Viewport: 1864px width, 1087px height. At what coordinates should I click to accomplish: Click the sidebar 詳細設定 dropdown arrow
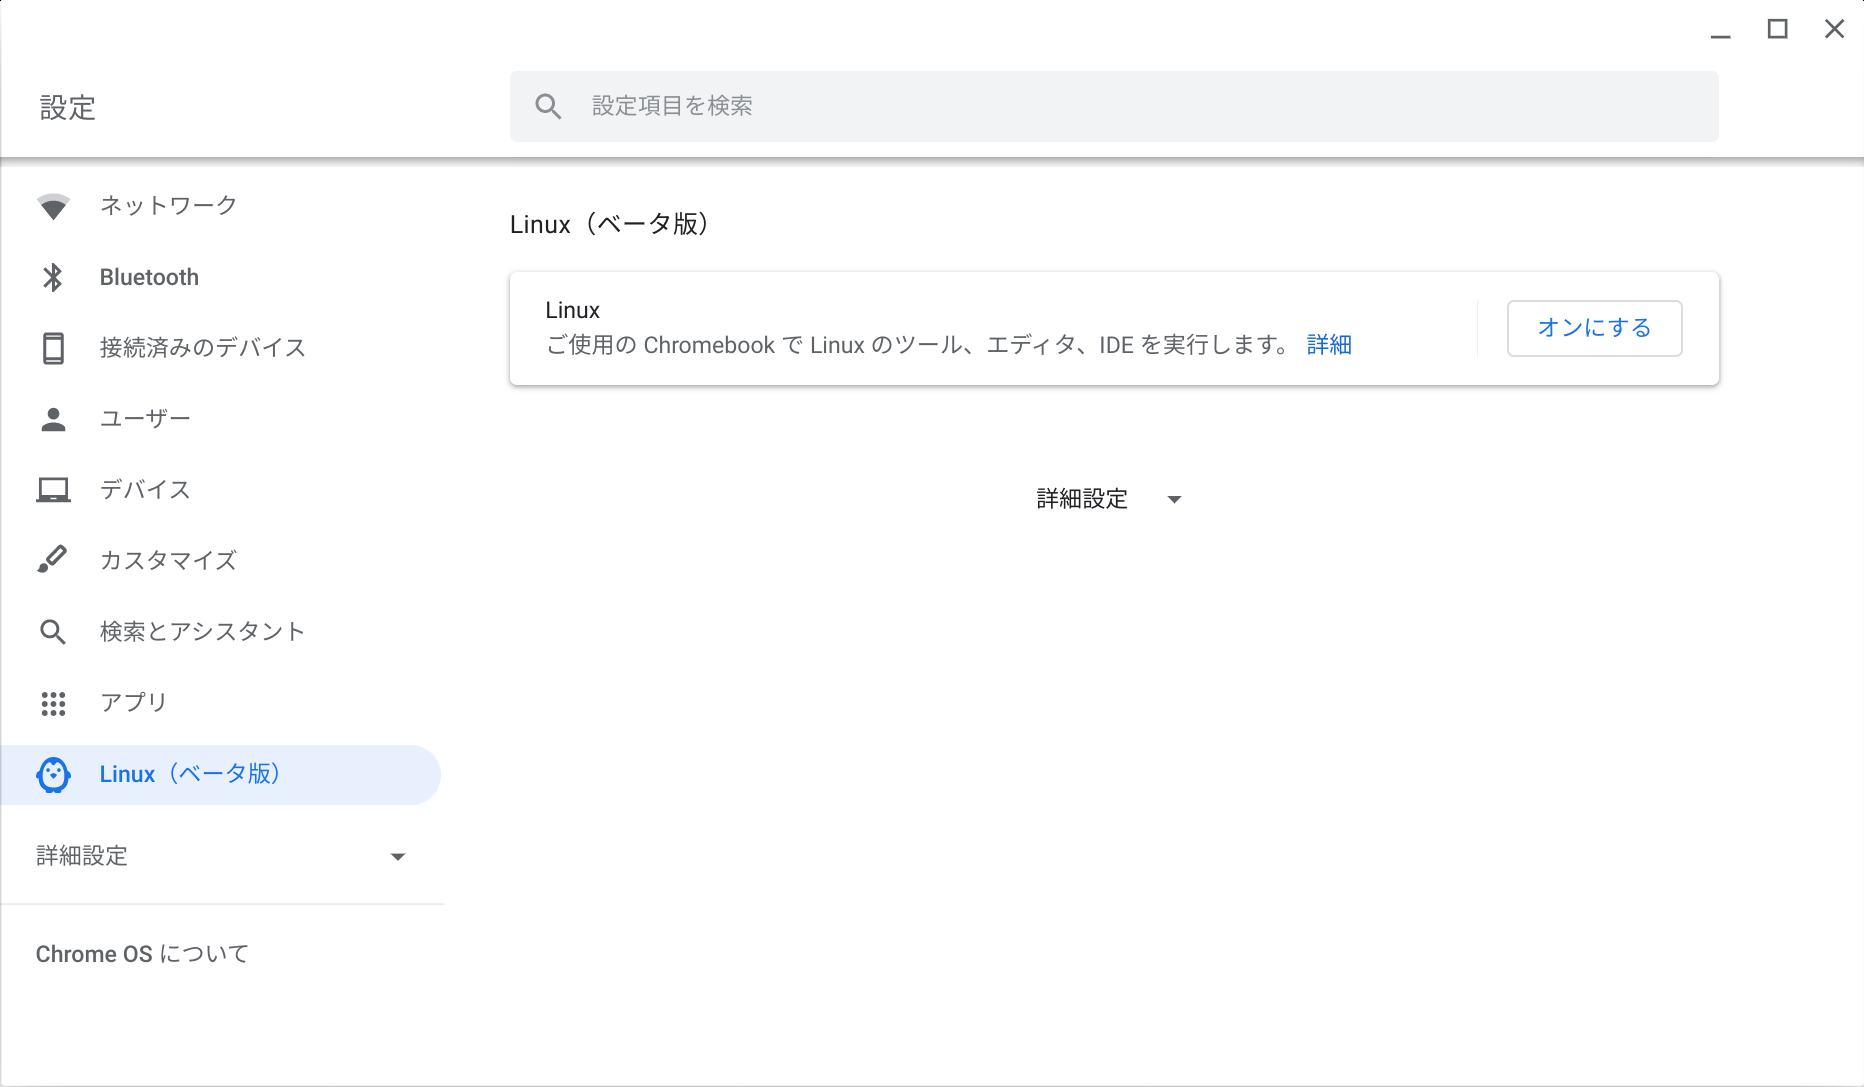coord(398,857)
